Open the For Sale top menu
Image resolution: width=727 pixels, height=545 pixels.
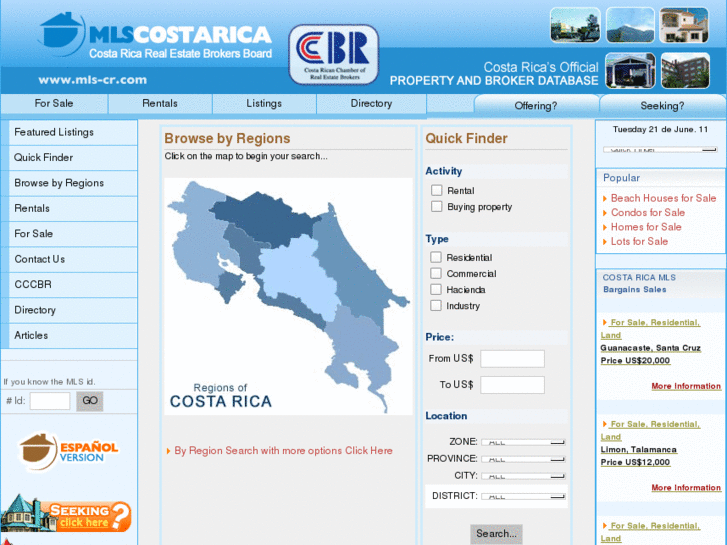pos(54,103)
